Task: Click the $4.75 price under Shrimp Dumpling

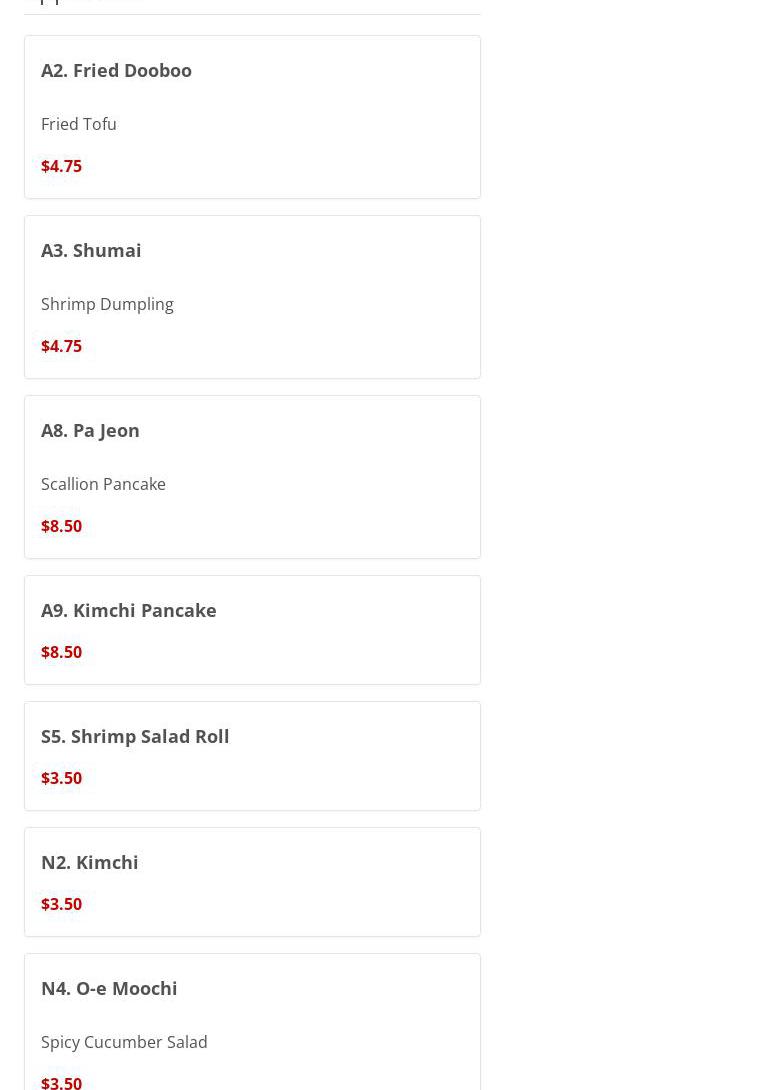Action: (x=61, y=347)
